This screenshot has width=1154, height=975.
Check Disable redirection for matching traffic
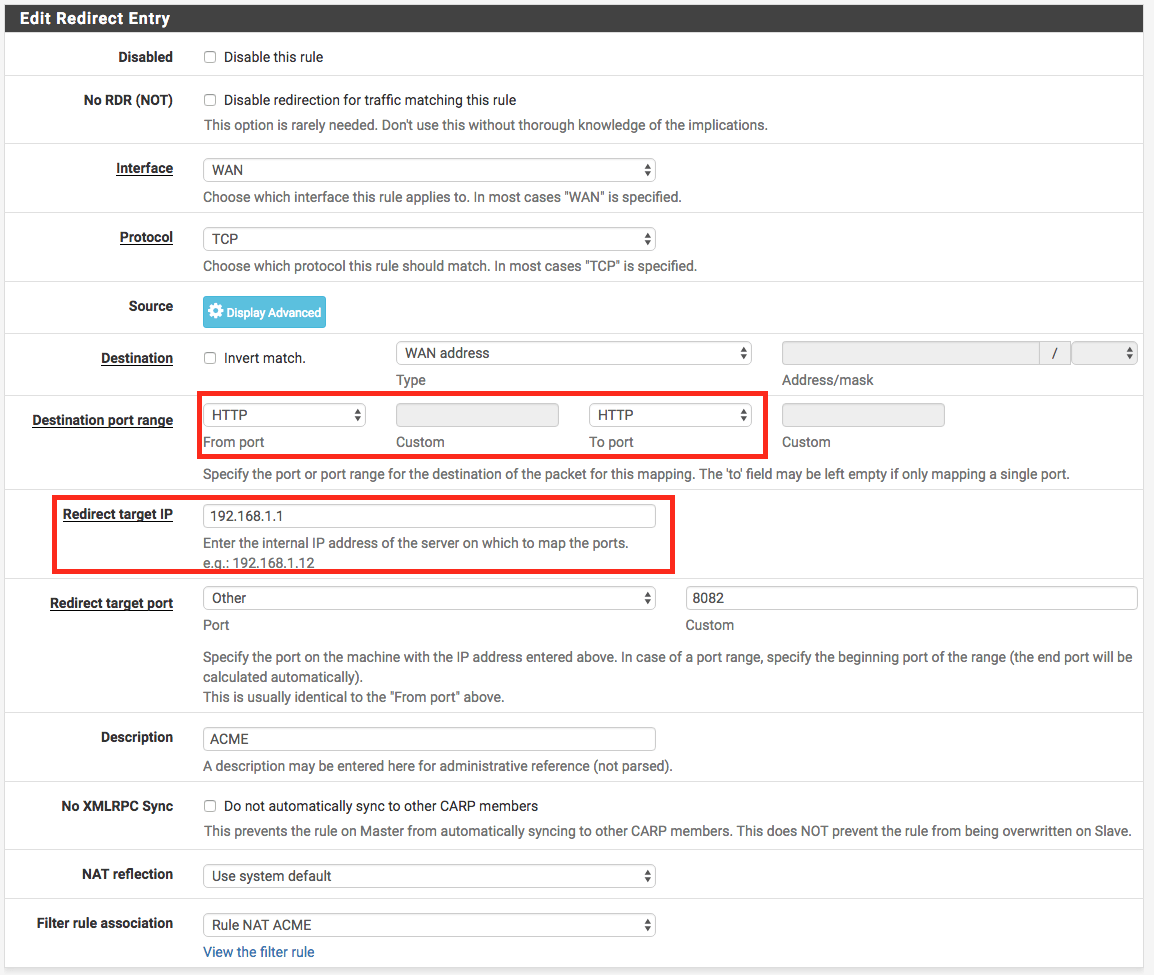point(210,100)
